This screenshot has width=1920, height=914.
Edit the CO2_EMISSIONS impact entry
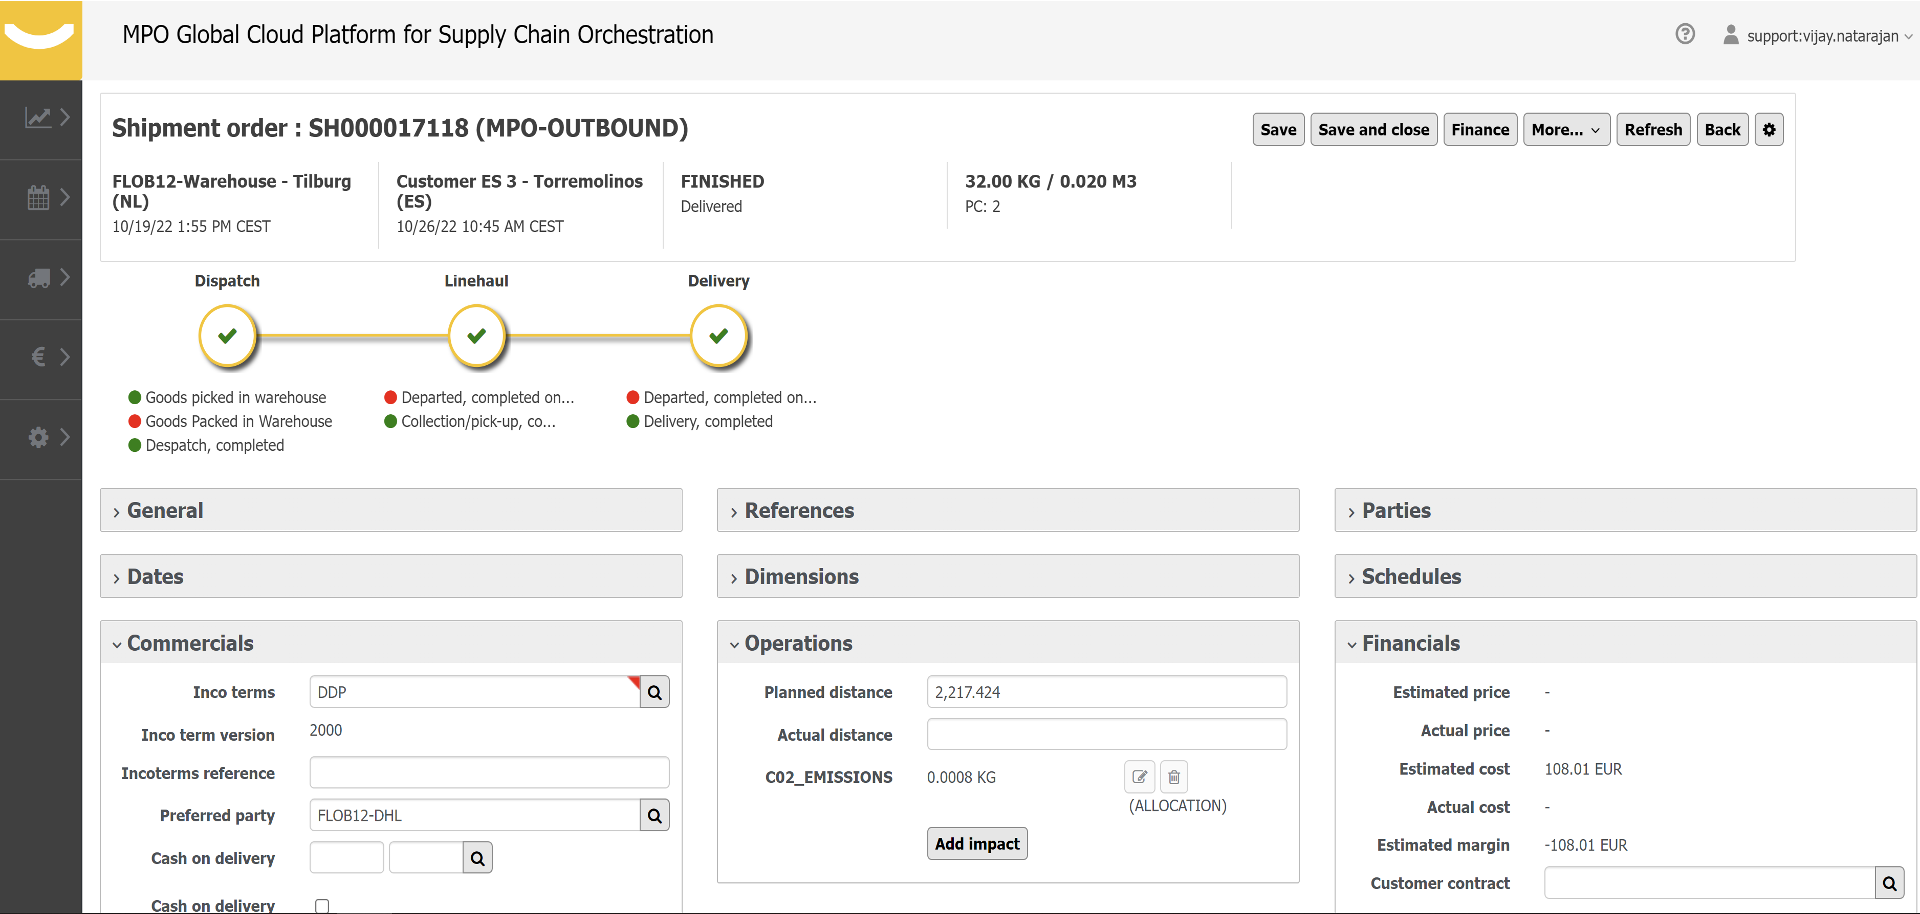pos(1140,777)
